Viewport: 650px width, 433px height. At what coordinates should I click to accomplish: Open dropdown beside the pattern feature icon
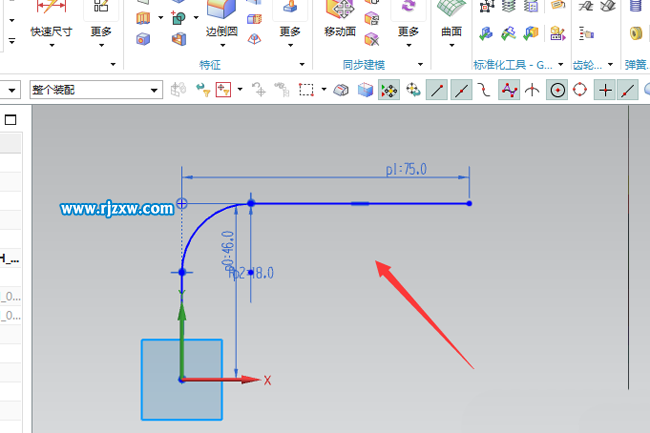160,18
